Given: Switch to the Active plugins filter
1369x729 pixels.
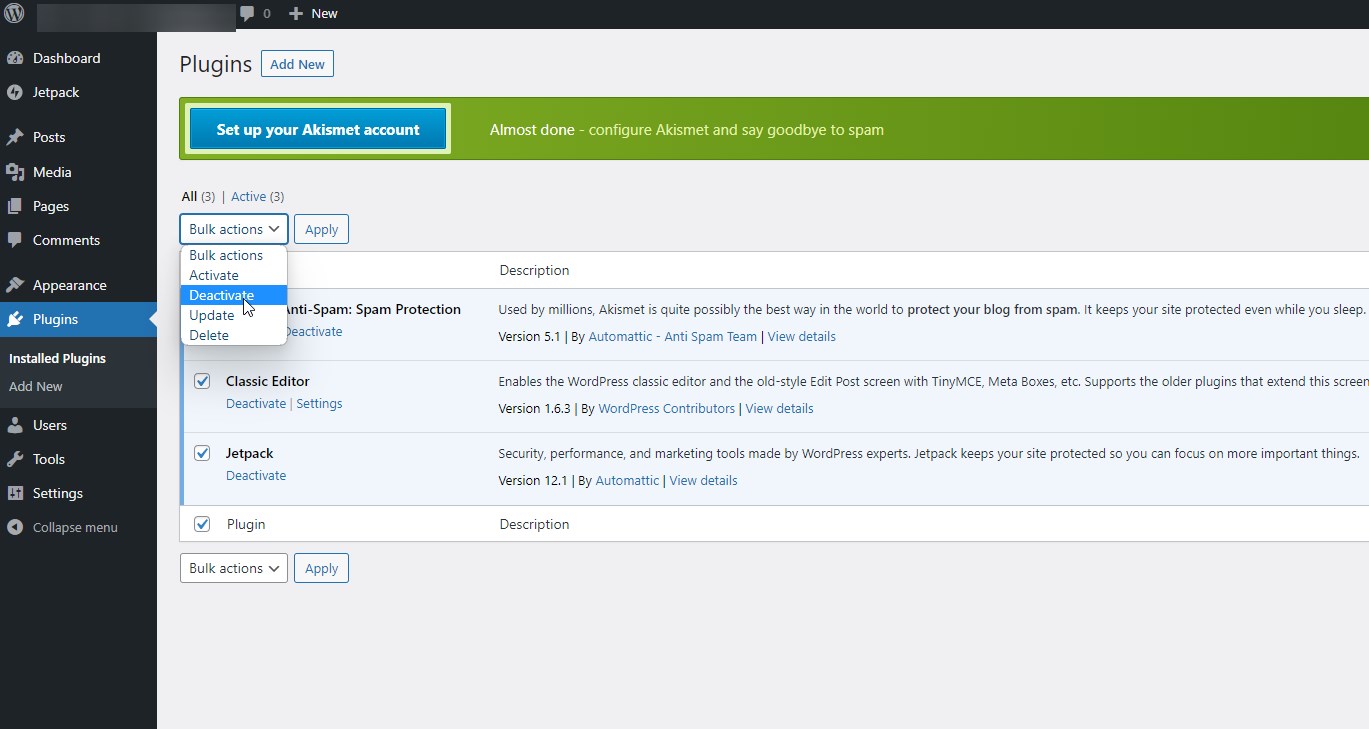Looking at the screenshot, I should [x=247, y=196].
